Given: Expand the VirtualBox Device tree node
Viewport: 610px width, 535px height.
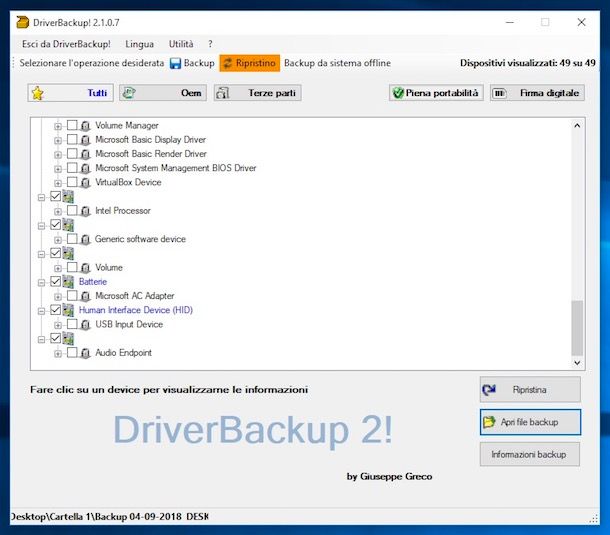Looking at the screenshot, I should click(x=58, y=183).
